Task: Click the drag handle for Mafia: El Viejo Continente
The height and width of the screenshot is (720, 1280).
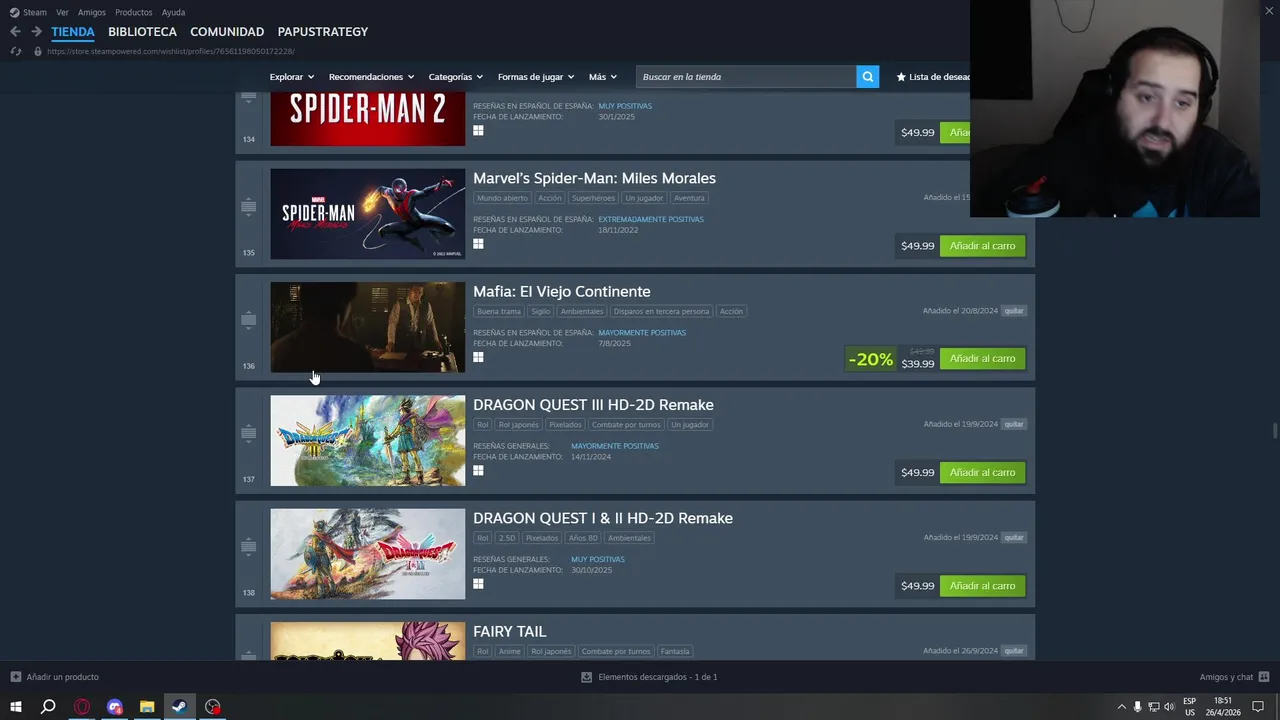Action: [x=249, y=320]
